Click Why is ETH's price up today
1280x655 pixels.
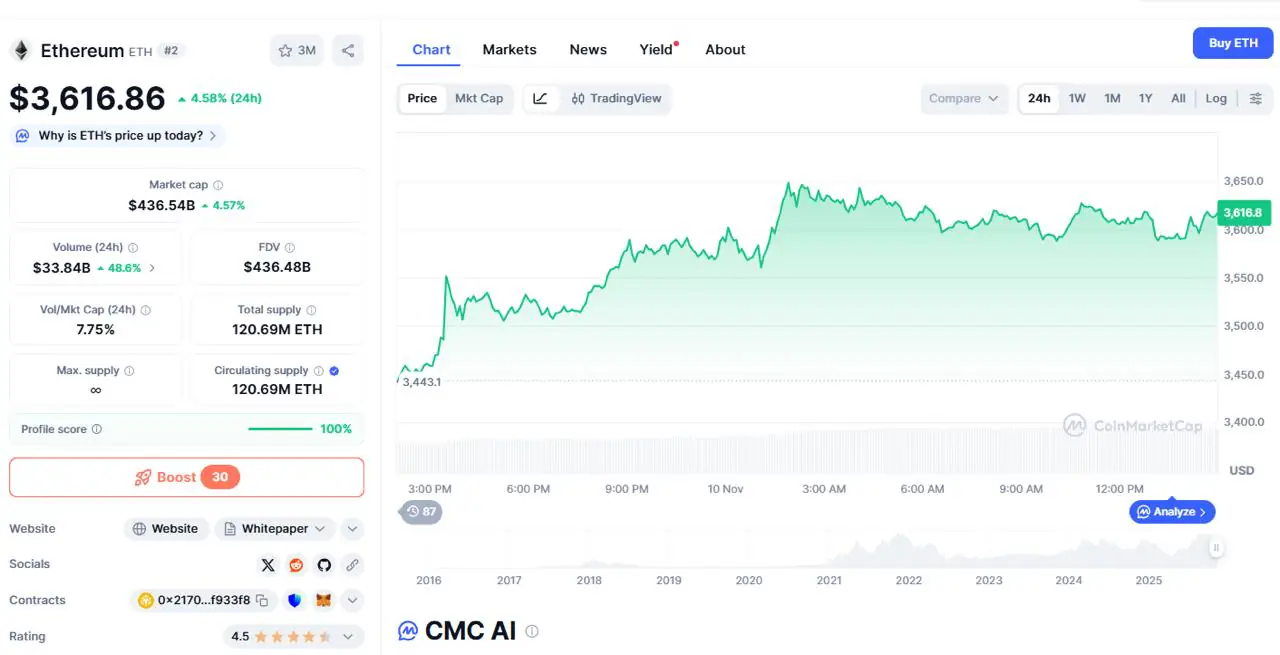(x=120, y=135)
